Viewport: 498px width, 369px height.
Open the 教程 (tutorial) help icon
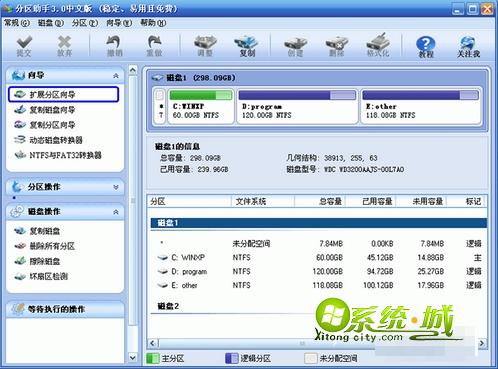[426, 47]
